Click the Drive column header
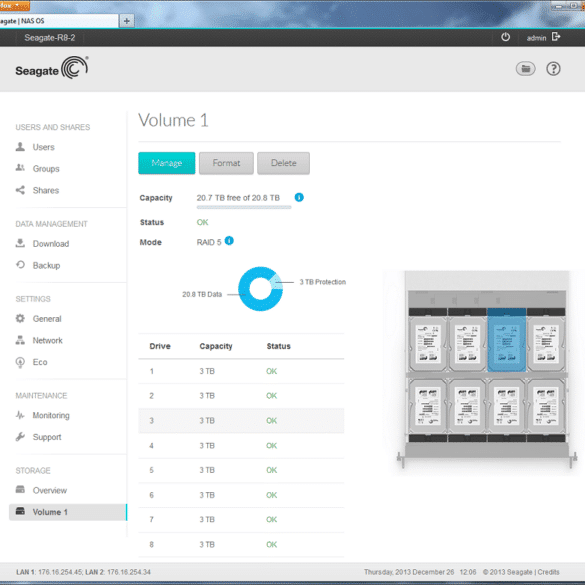This screenshot has width=585, height=585. pos(160,346)
